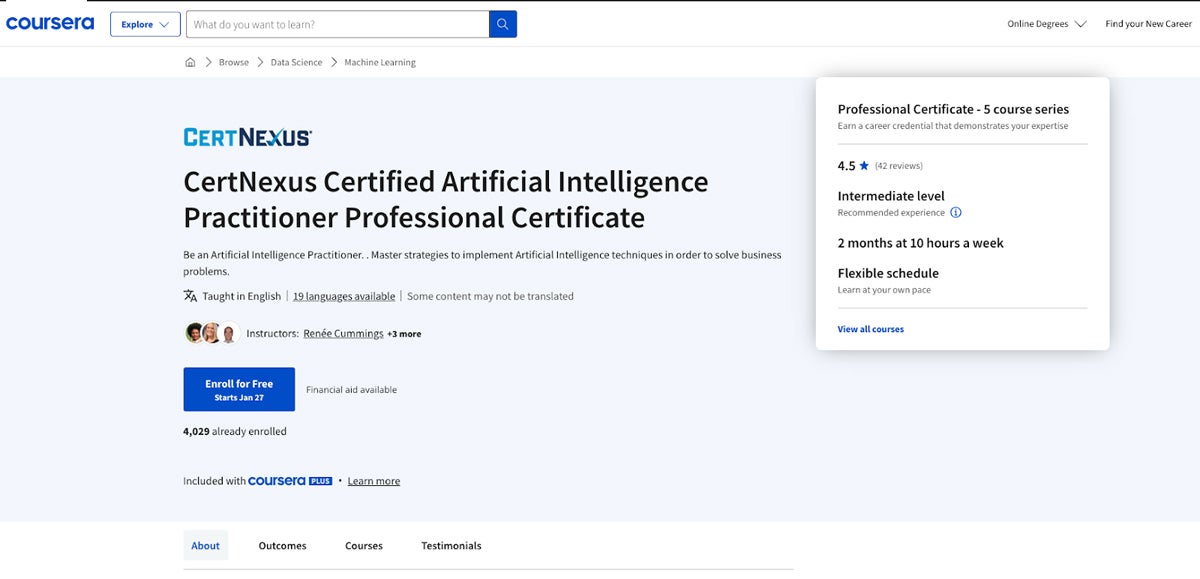The image size is (1200, 579).
Task: Click 'Intermediate level' text in card
Action: (x=891, y=196)
